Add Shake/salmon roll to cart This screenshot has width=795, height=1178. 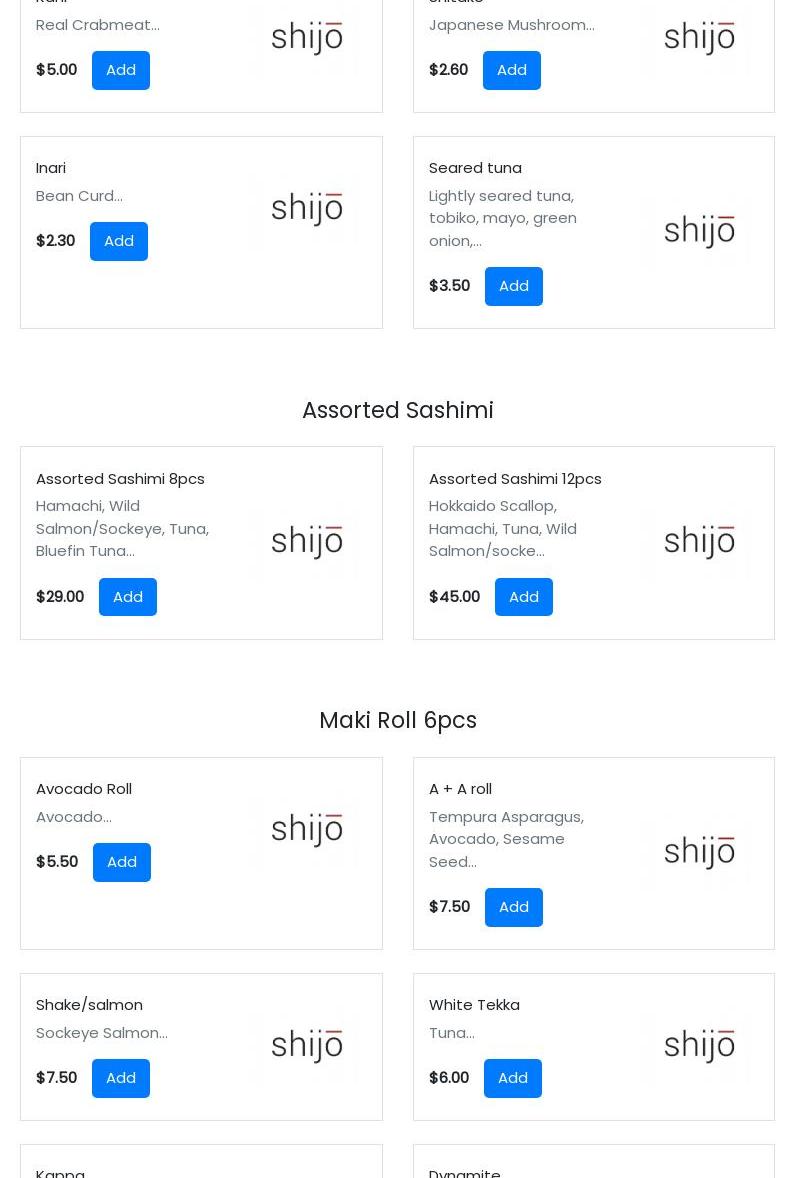tap(120, 1078)
